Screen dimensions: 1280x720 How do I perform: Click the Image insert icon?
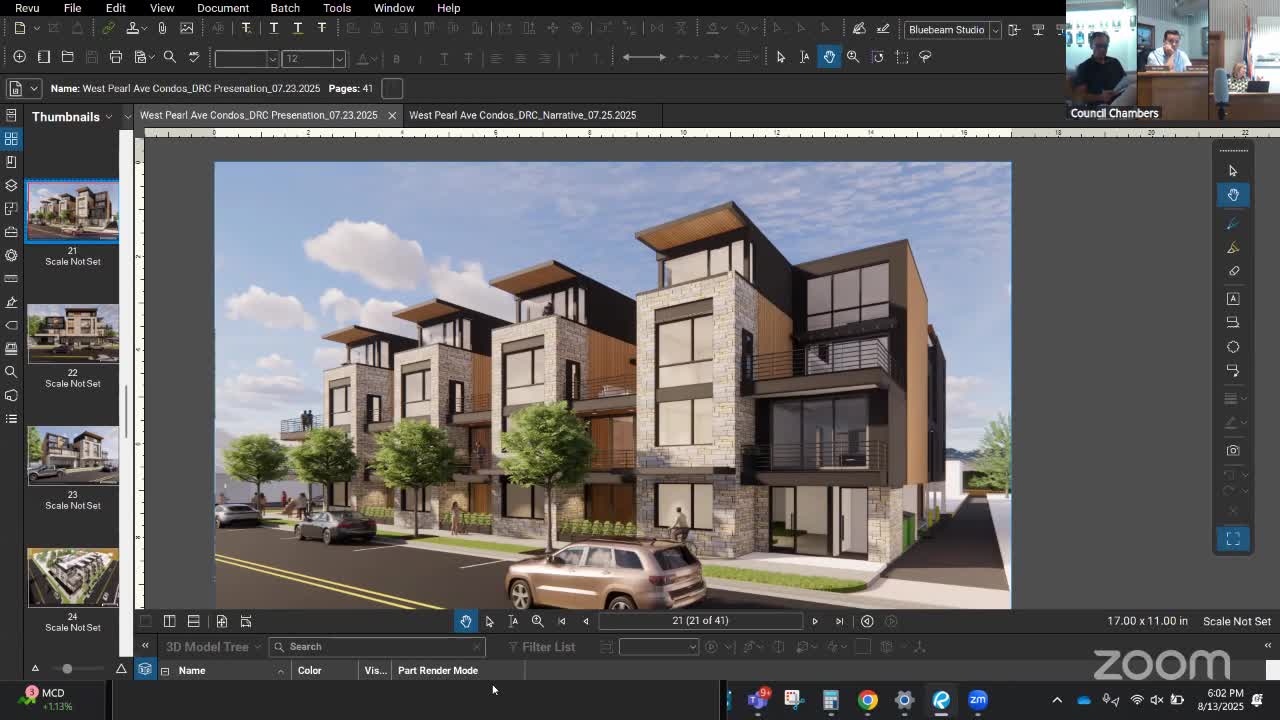[x=187, y=29]
